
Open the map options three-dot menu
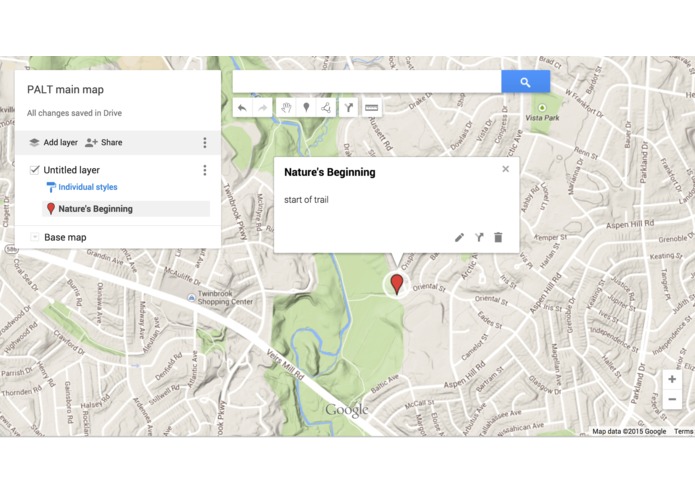point(205,142)
